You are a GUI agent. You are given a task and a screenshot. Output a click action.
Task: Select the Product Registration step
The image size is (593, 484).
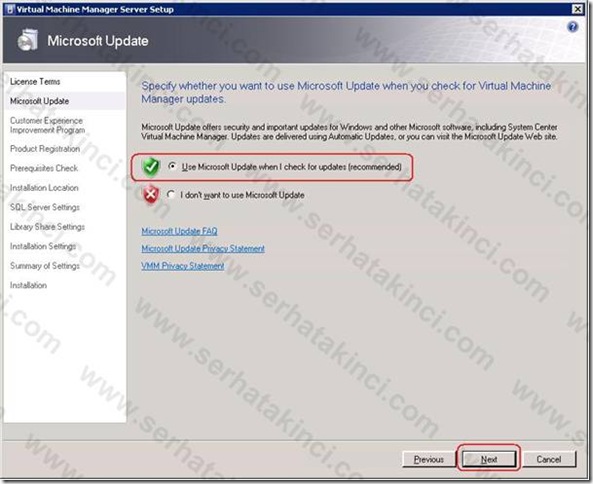click(x=45, y=149)
